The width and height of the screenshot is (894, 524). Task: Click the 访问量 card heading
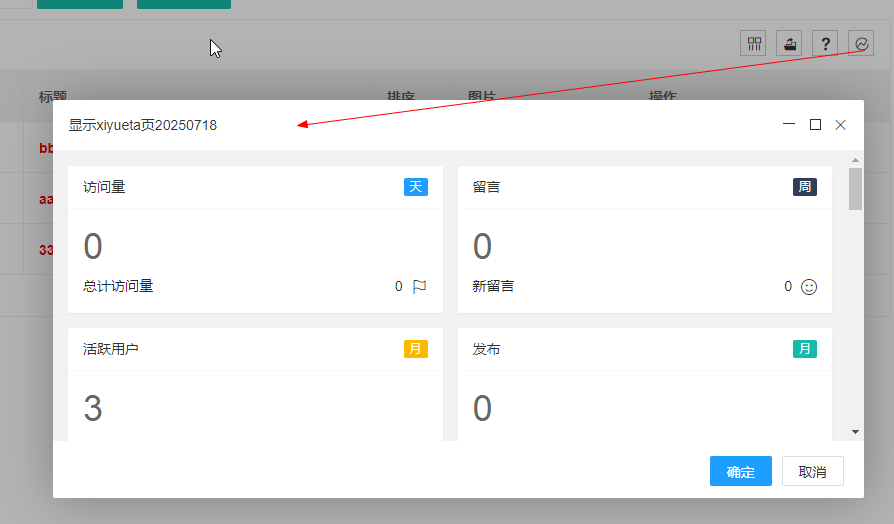click(104, 187)
